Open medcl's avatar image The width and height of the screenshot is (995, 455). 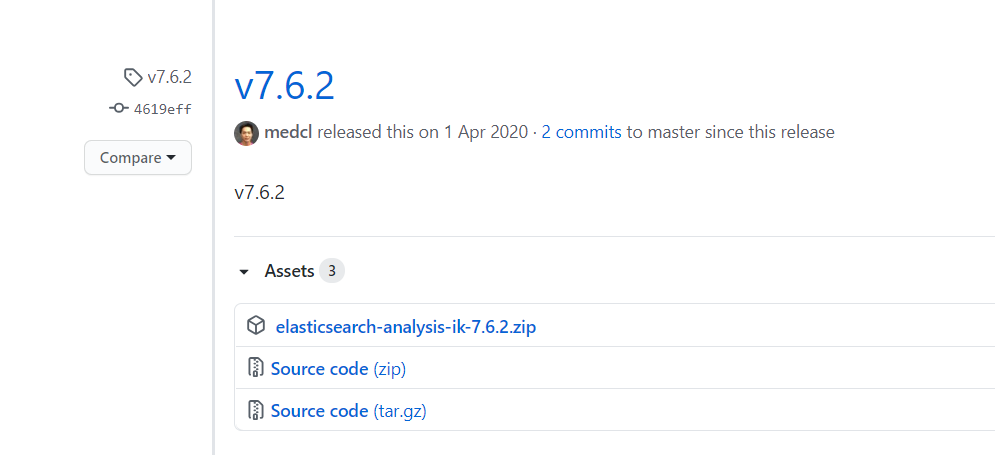point(246,133)
